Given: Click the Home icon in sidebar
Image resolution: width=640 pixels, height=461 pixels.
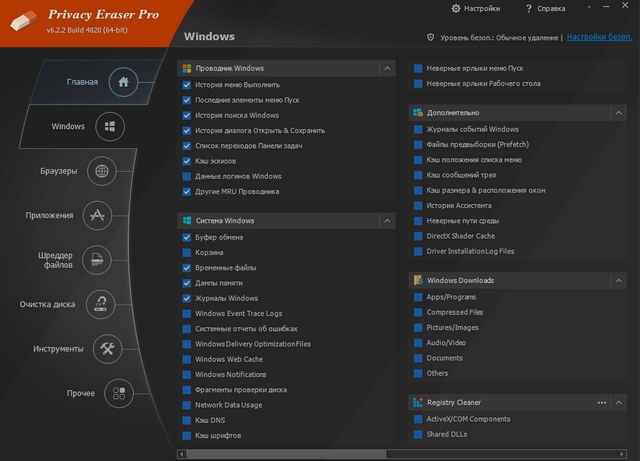Looking at the screenshot, I should pos(124,81).
